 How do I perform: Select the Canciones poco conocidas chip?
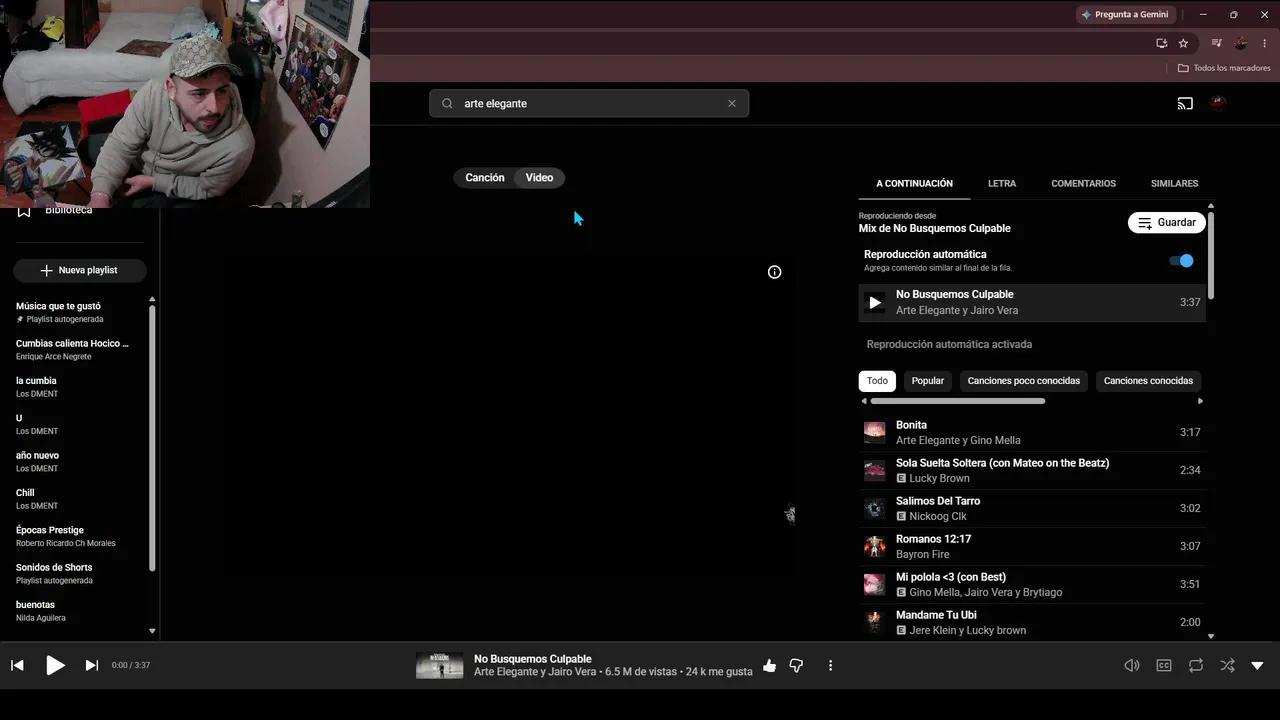pyautogui.click(x=1024, y=381)
